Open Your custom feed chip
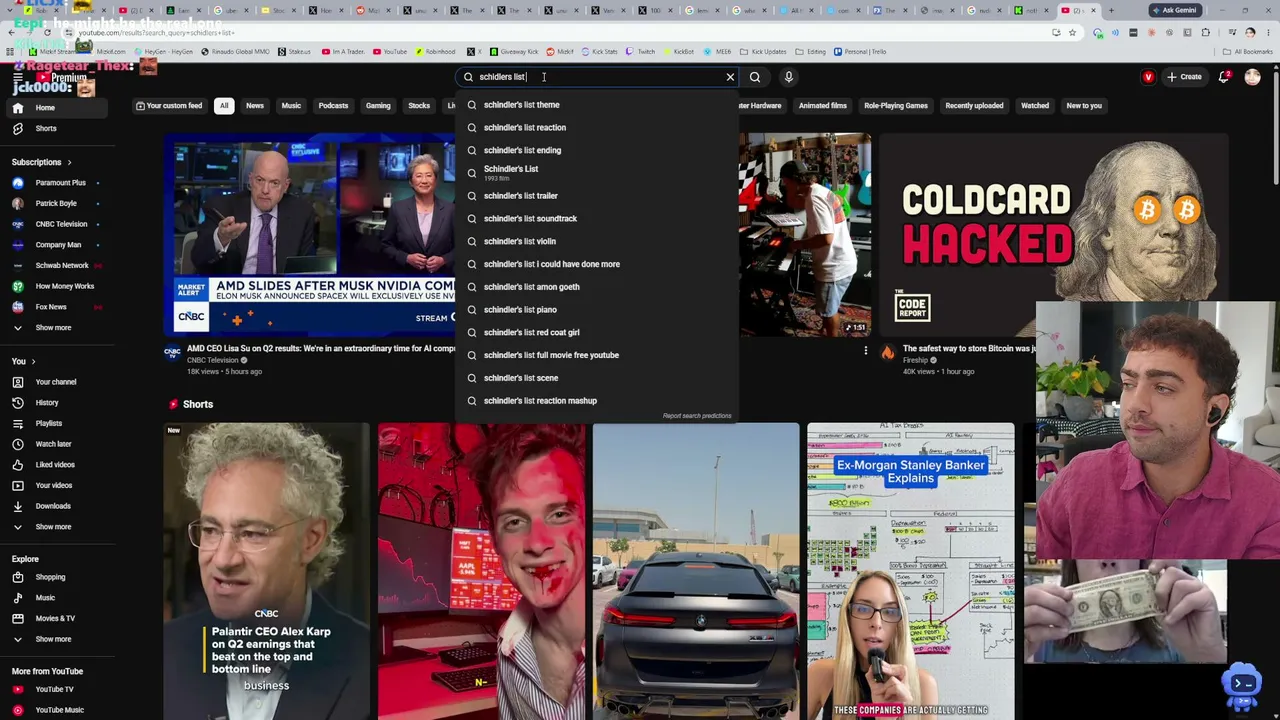Screen dimensions: 1280x720 [169, 106]
